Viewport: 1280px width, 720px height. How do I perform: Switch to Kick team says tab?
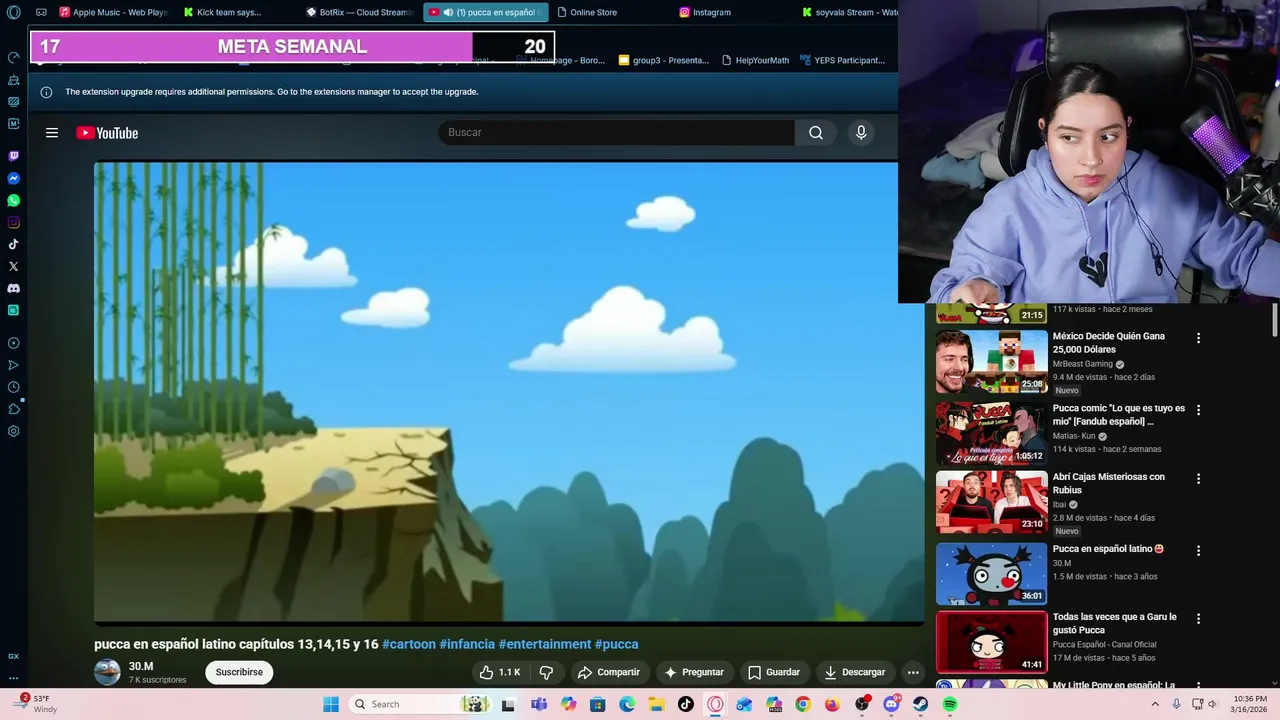tap(228, 12)
